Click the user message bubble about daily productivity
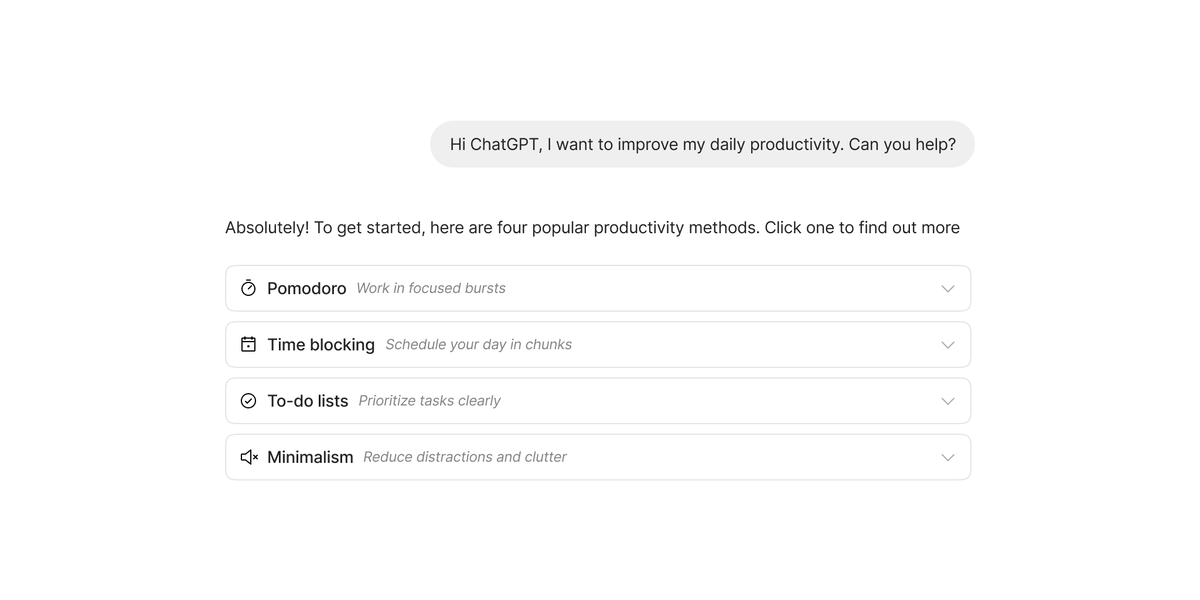Screen dimensions: 1200x600 pos(702,144)
